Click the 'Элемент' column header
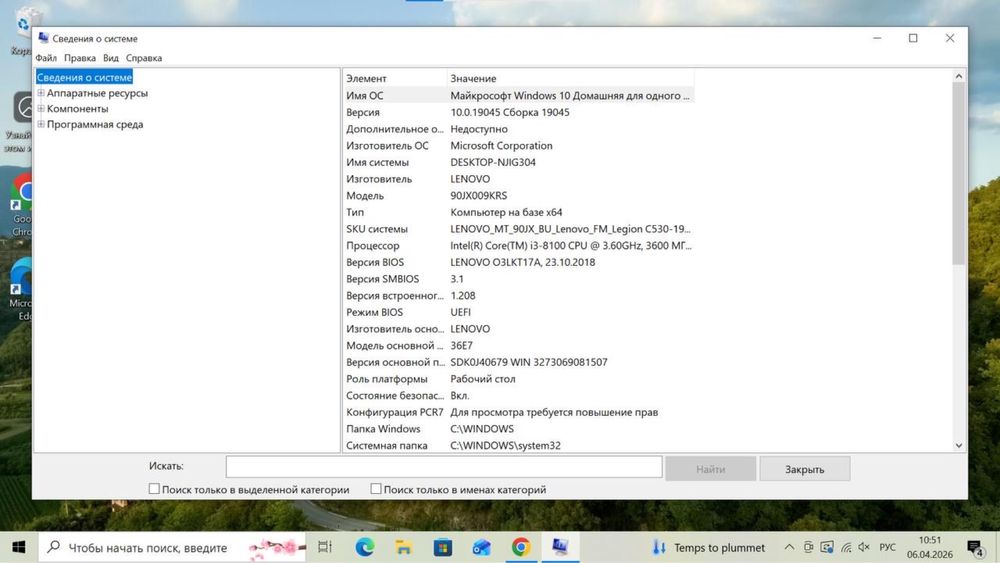The image size is (1000, 563). (x=395, y=78)
